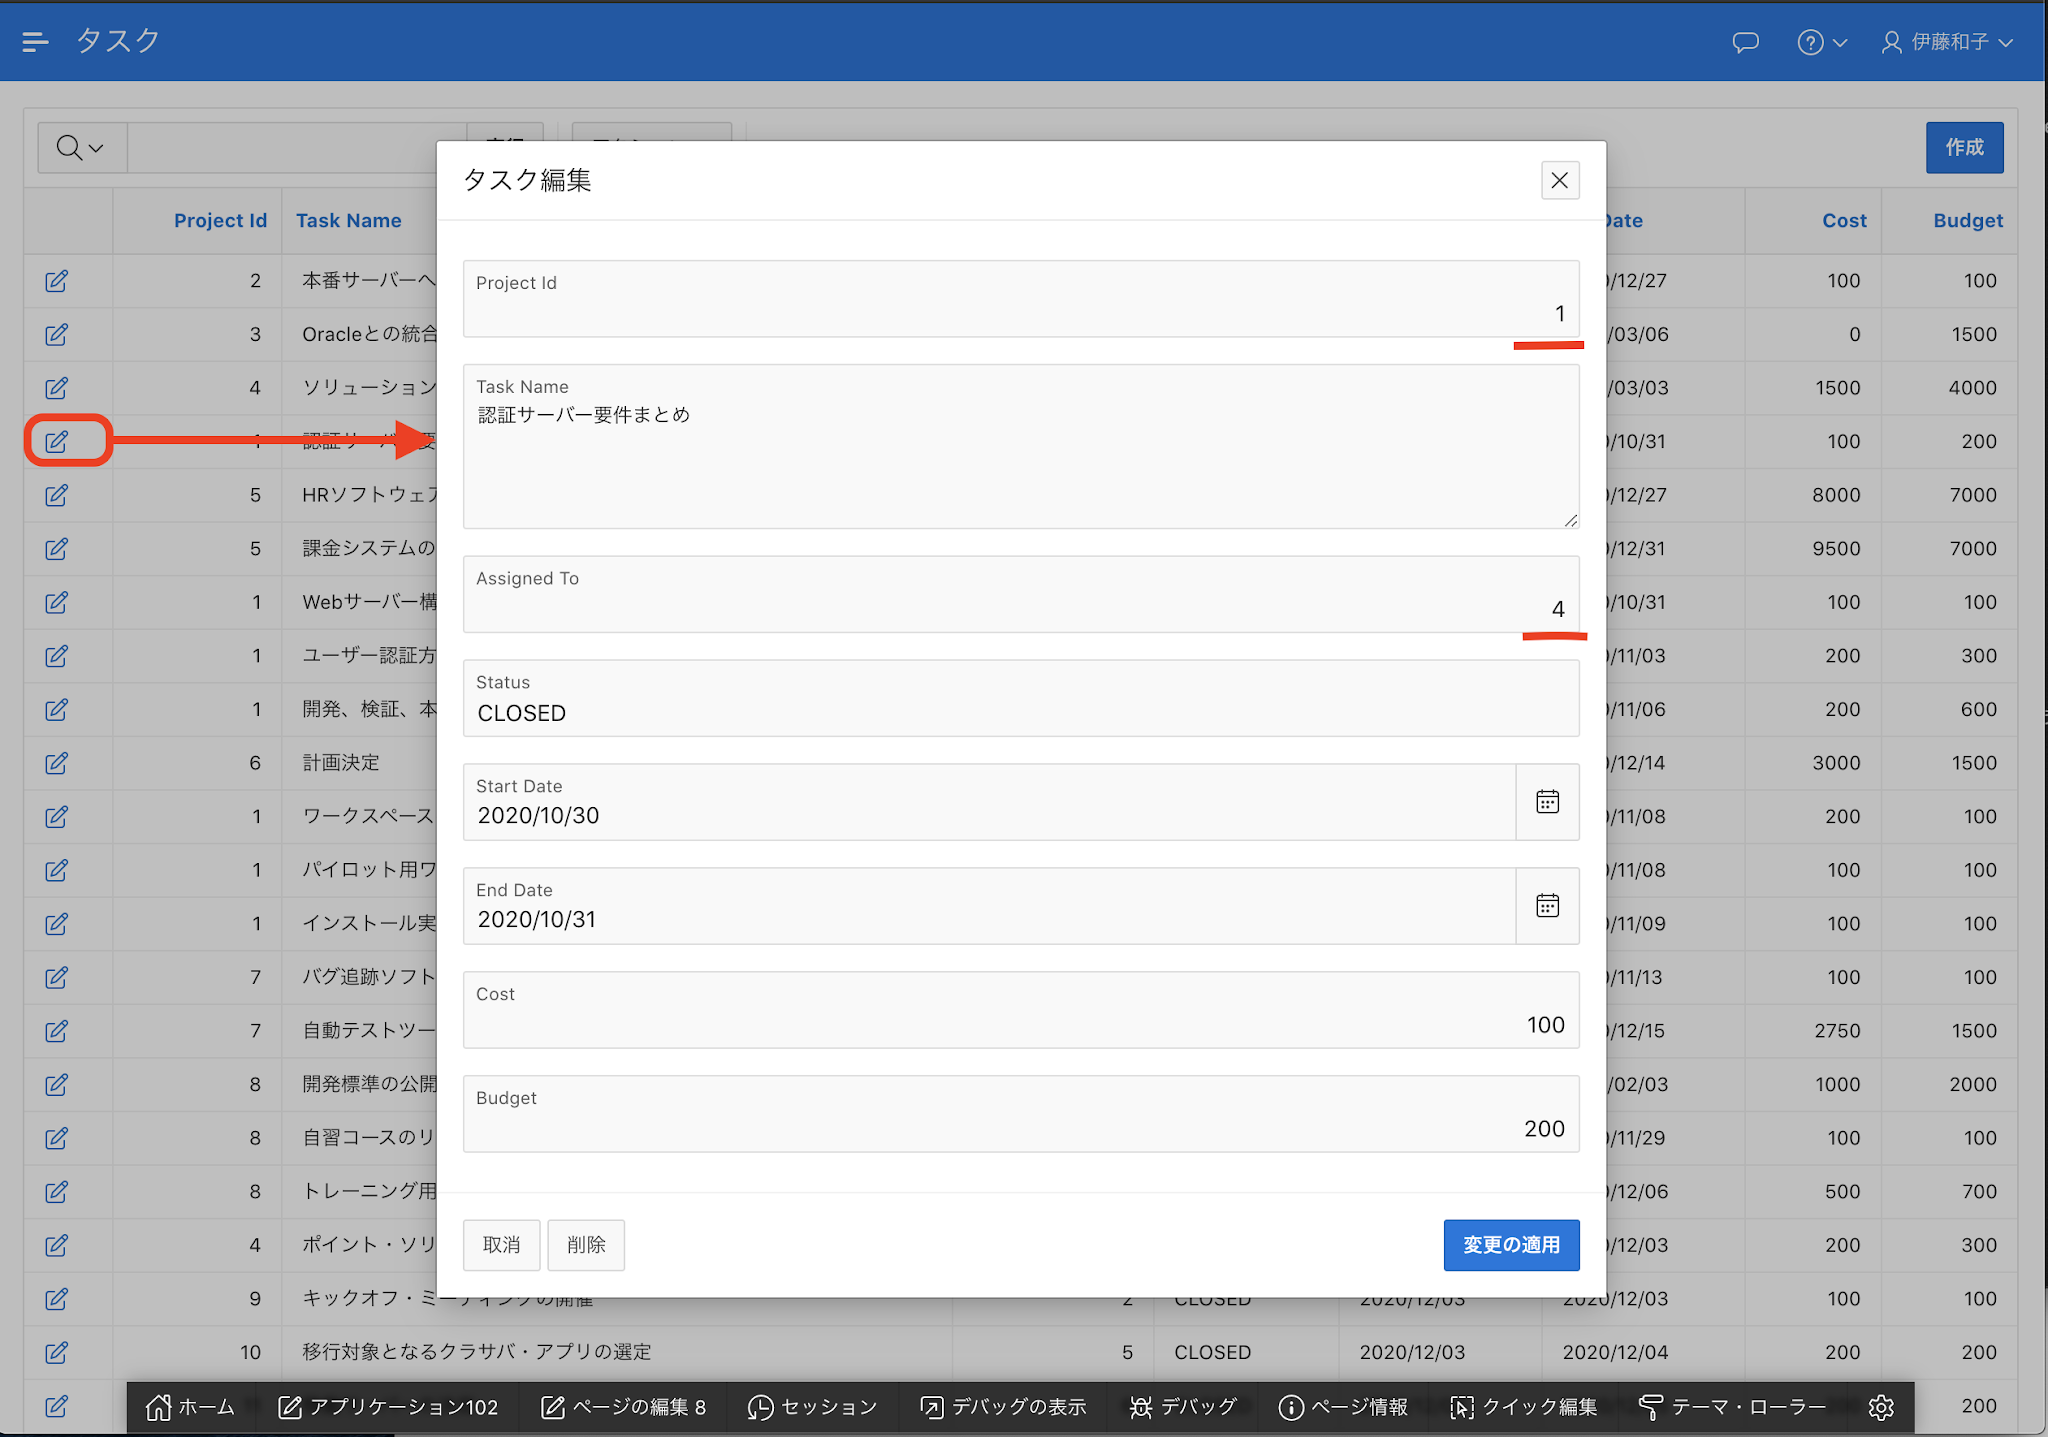Open the End Date calendar picker
Screen dimensions: 2048x1437
pos(1547,906)
